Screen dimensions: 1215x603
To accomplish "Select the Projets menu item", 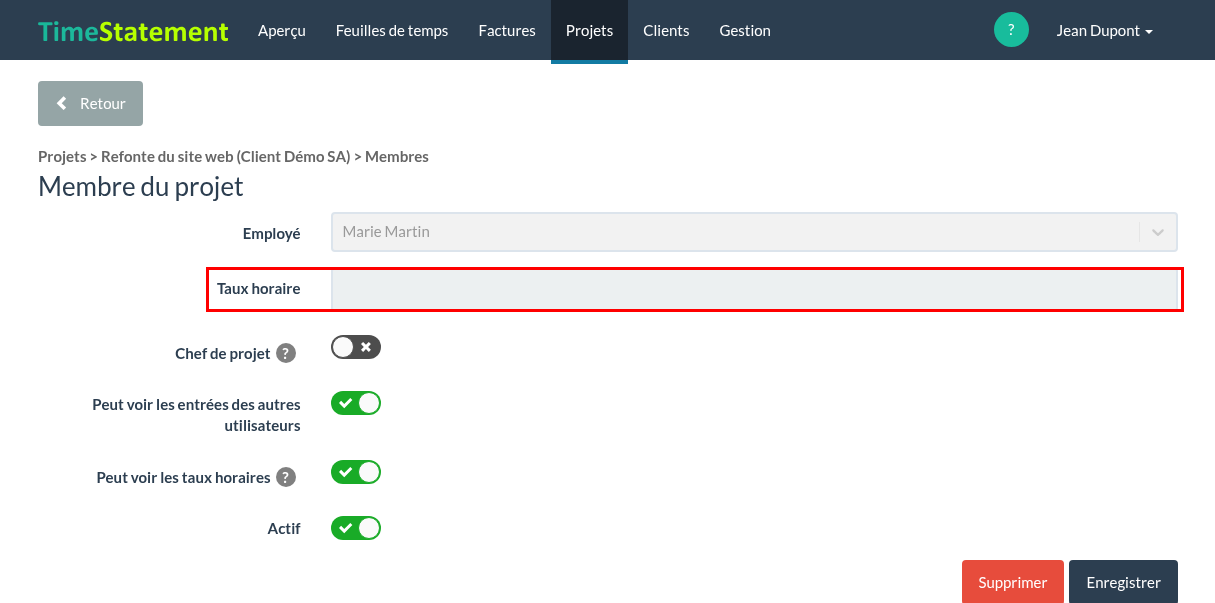I will [589, 31].
